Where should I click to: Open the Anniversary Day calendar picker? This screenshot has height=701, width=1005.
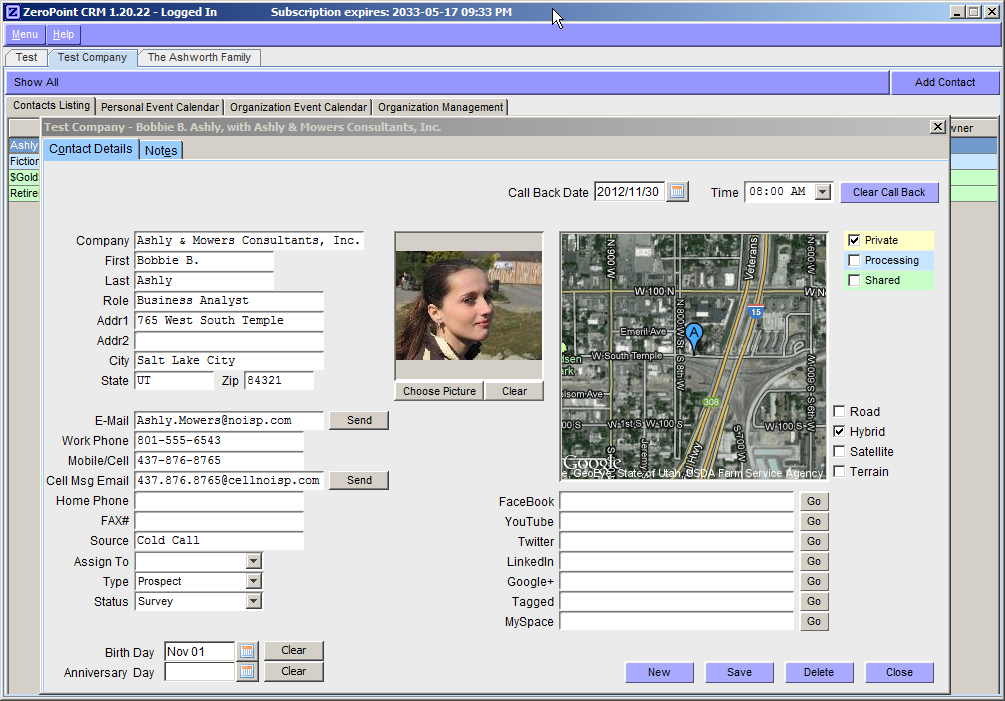[247, 672]
